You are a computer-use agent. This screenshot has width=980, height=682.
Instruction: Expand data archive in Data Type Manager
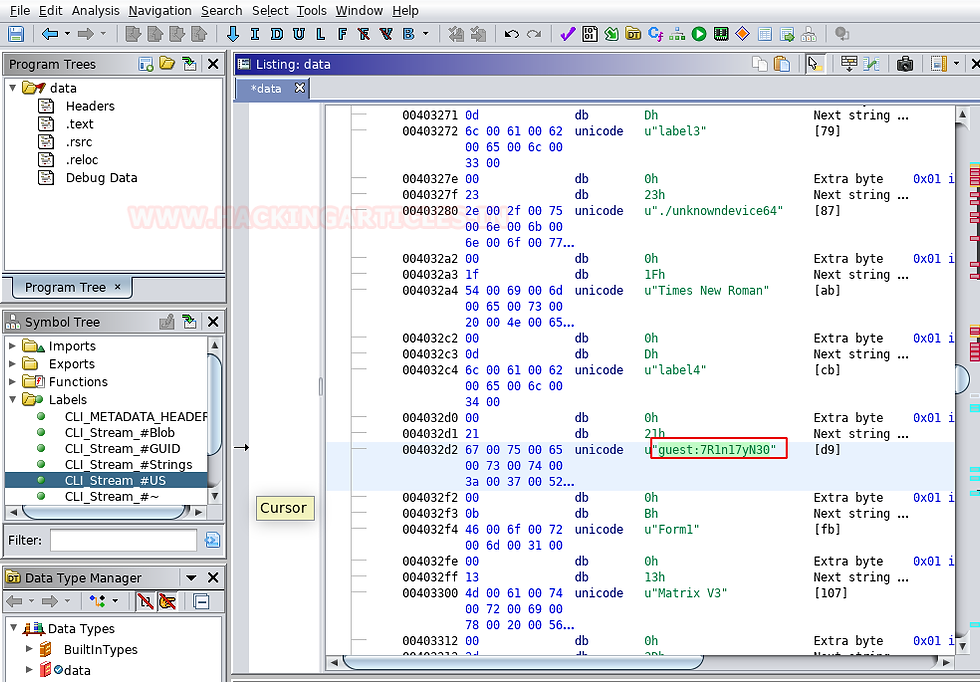tap(29, 669)
